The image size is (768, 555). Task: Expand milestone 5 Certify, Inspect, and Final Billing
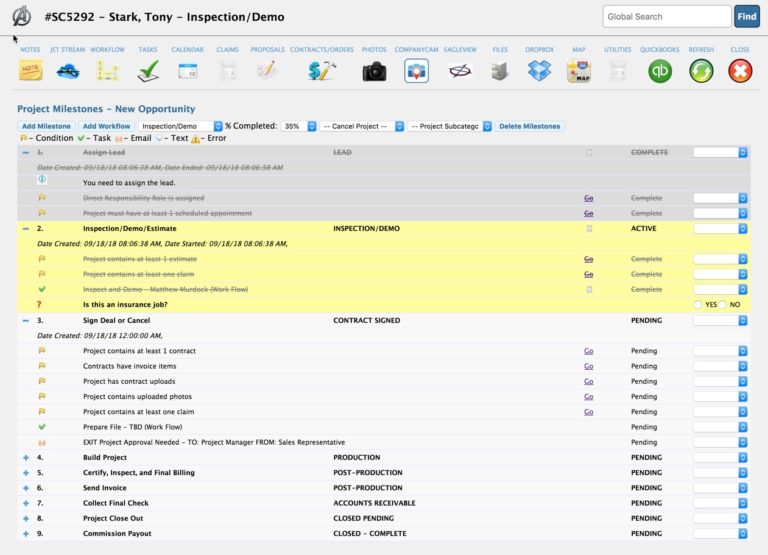(x=26, y=473)
